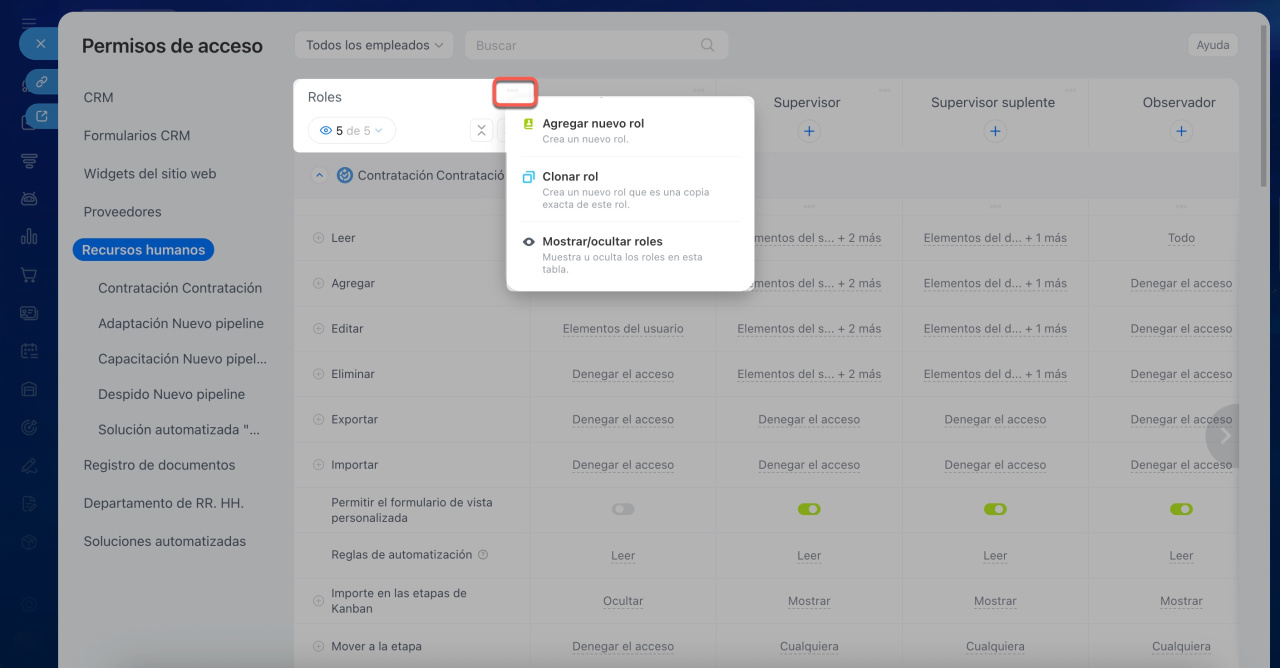Toggle custom view form for Observador
The width and height of the screenshot is (1280, 668).
click(1181, 510)
